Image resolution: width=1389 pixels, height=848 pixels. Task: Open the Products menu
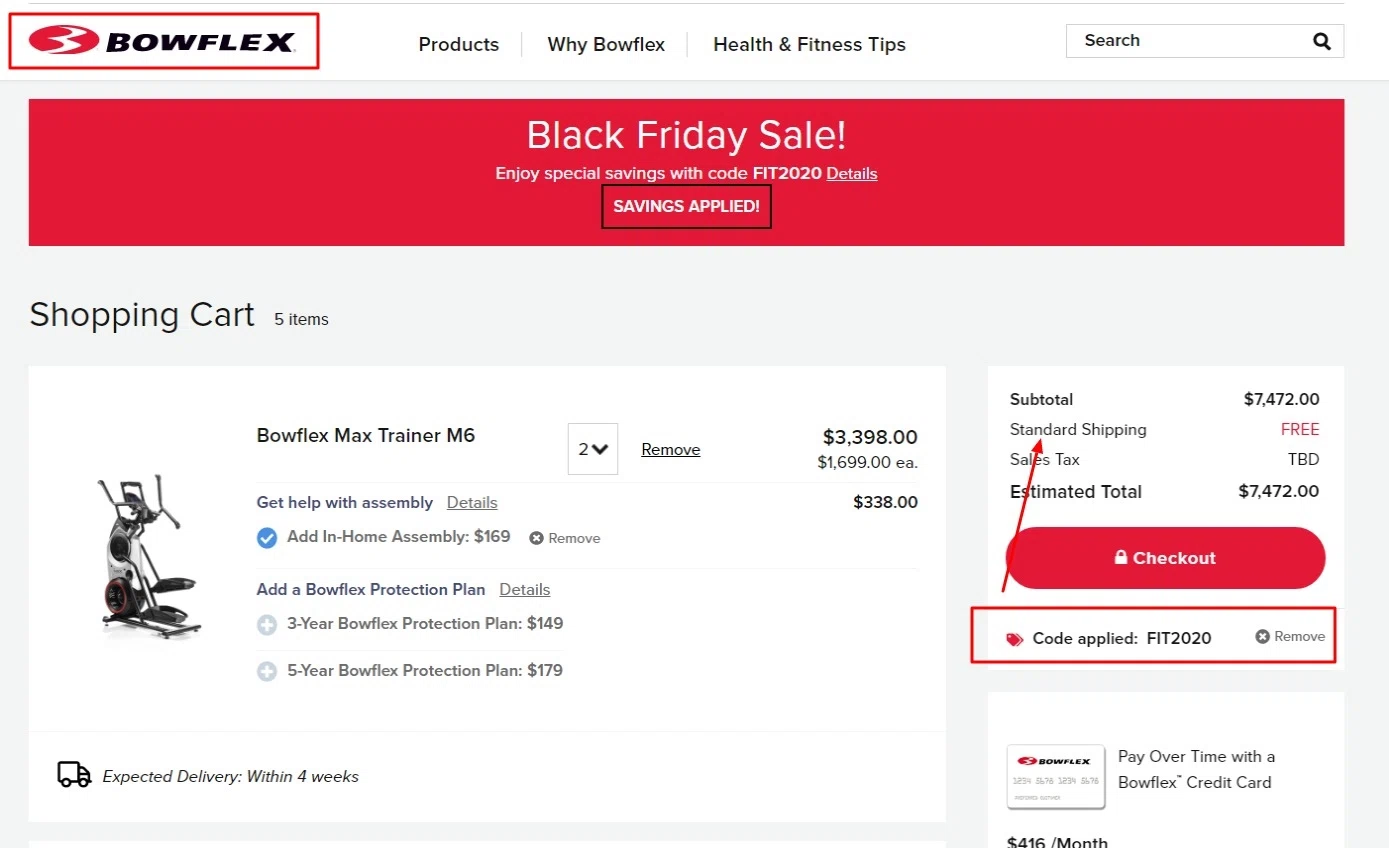pos(459,45)
